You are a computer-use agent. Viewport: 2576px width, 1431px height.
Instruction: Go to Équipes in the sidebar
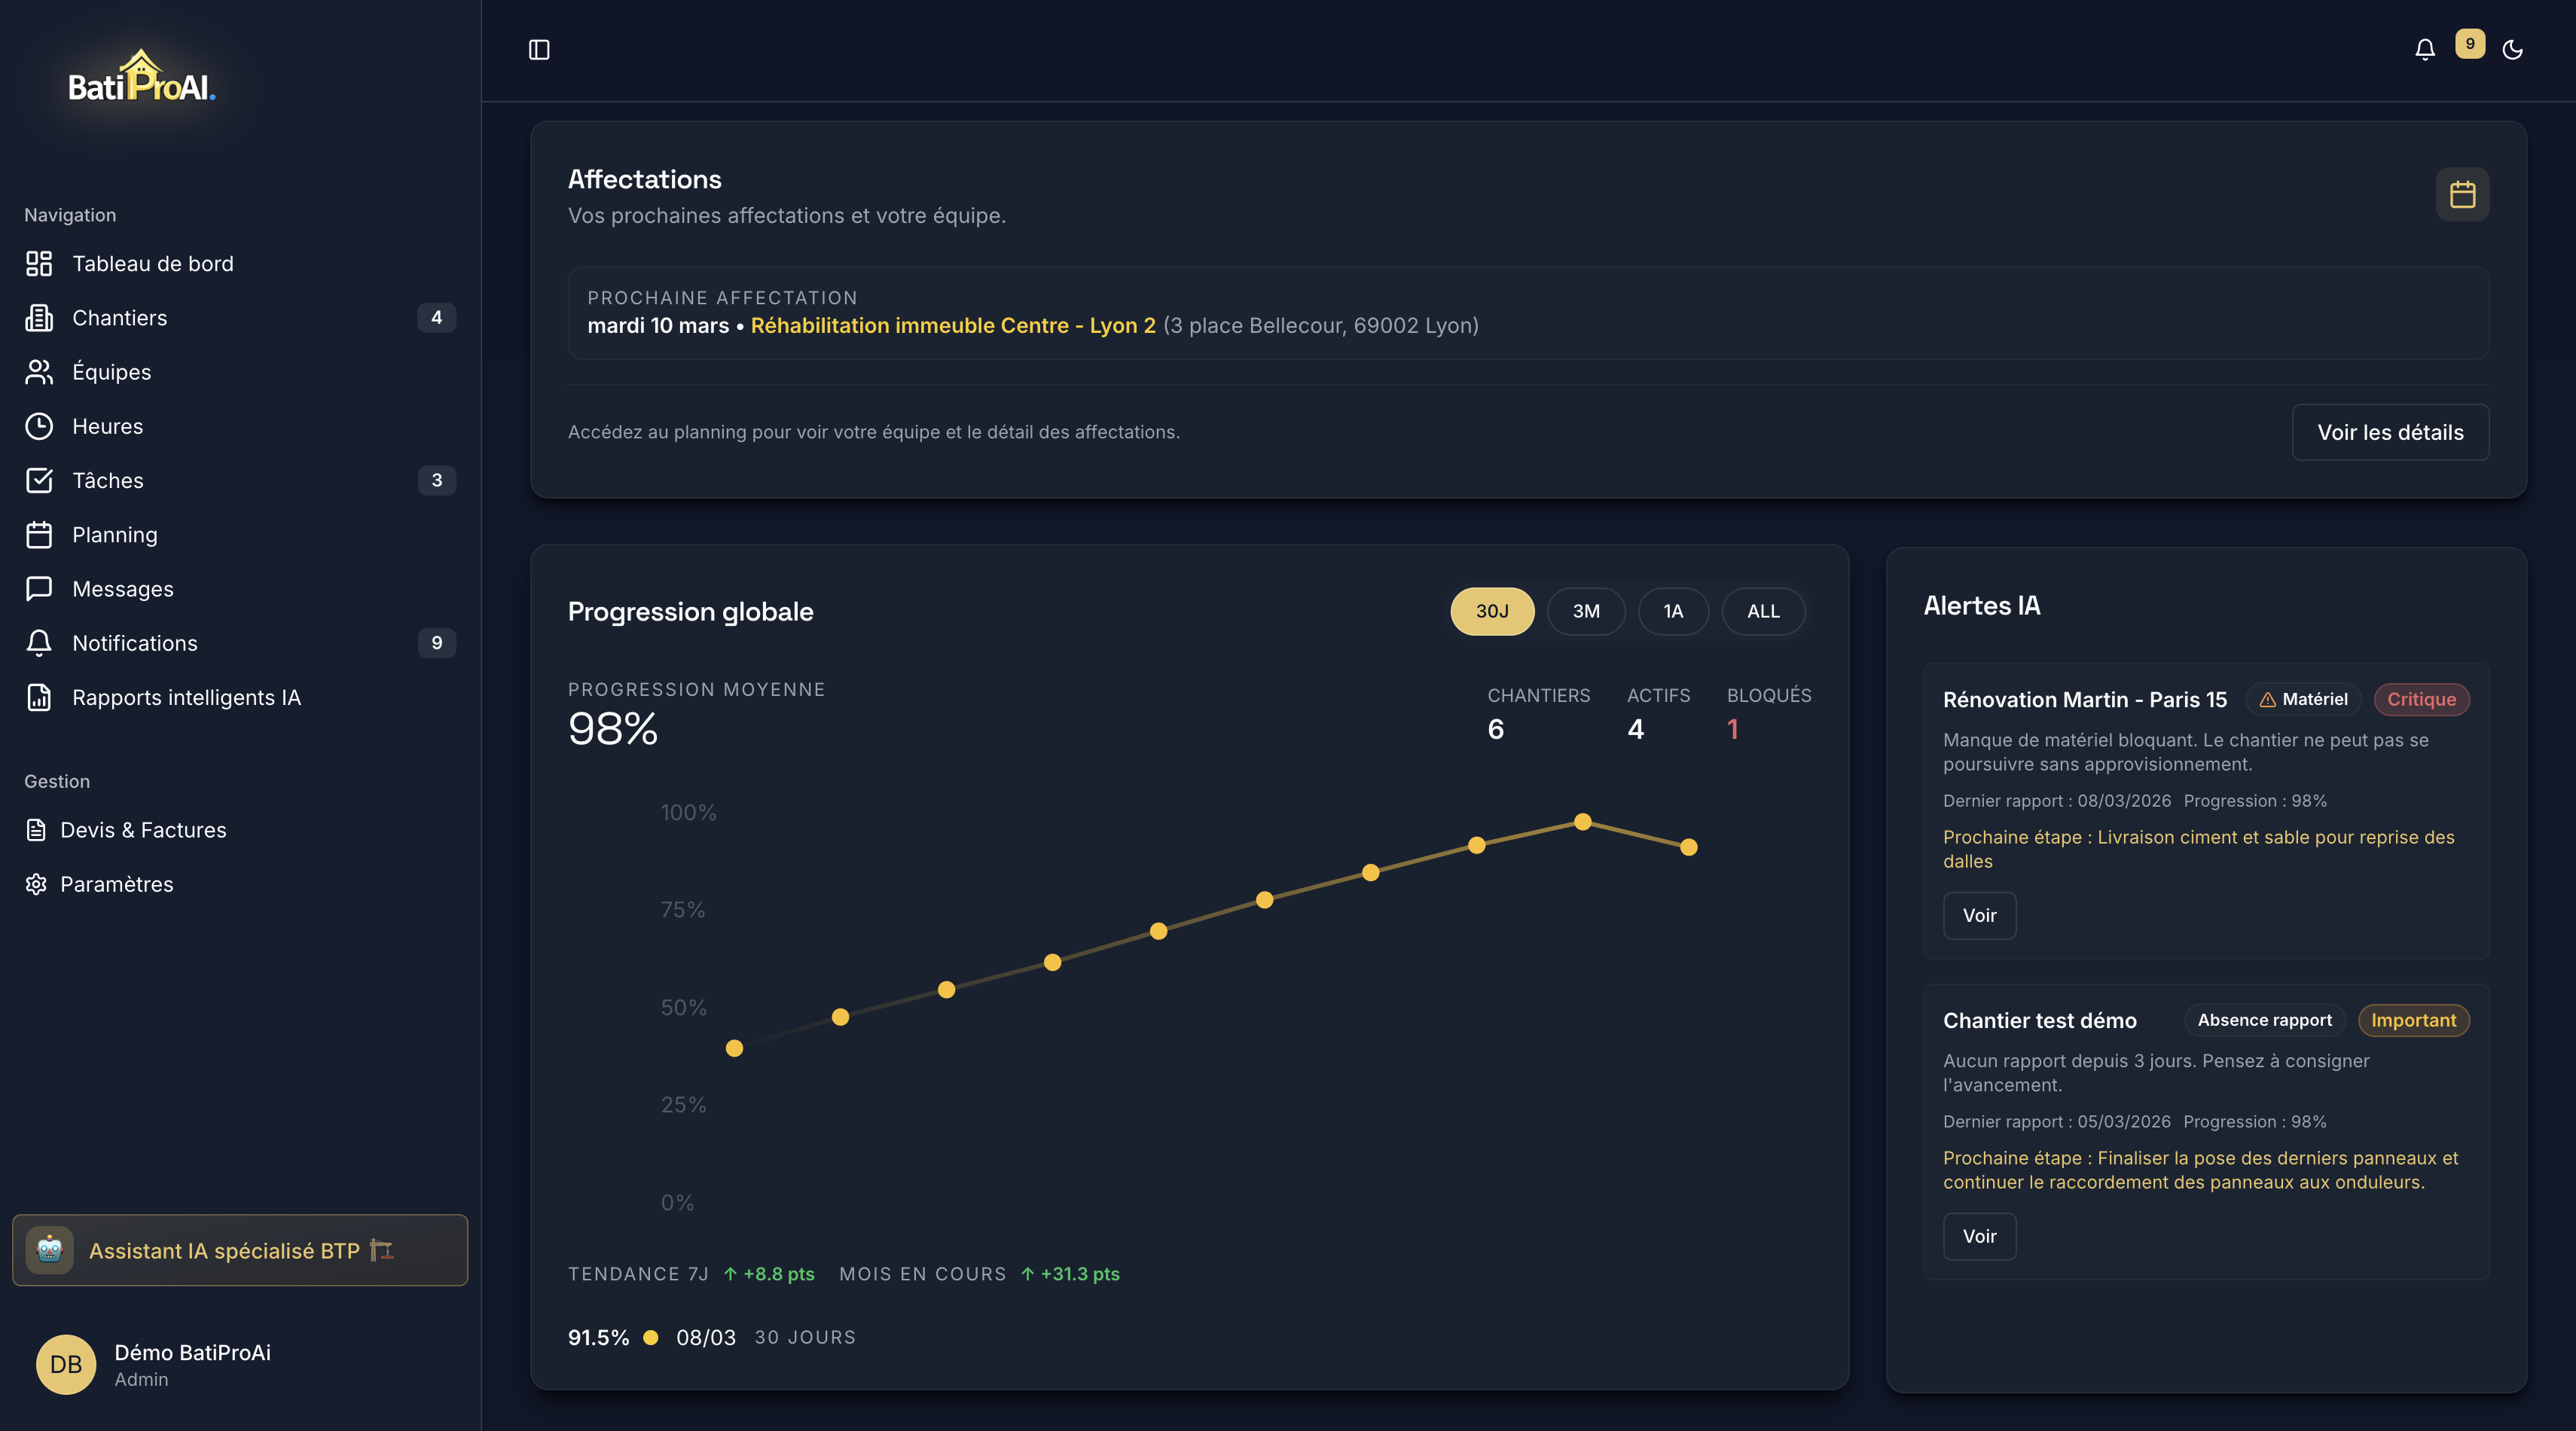point(112,372)
